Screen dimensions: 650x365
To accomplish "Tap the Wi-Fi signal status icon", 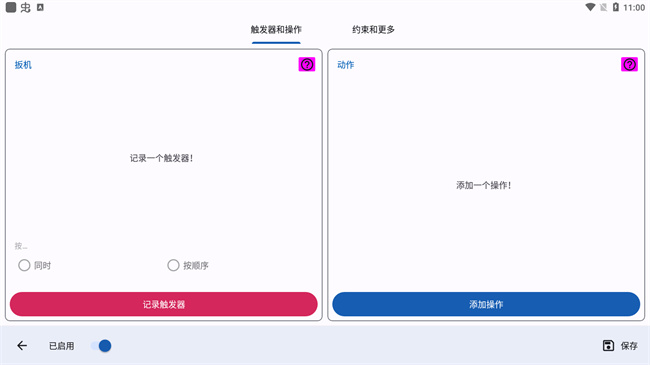I will (x=590, y=7).
